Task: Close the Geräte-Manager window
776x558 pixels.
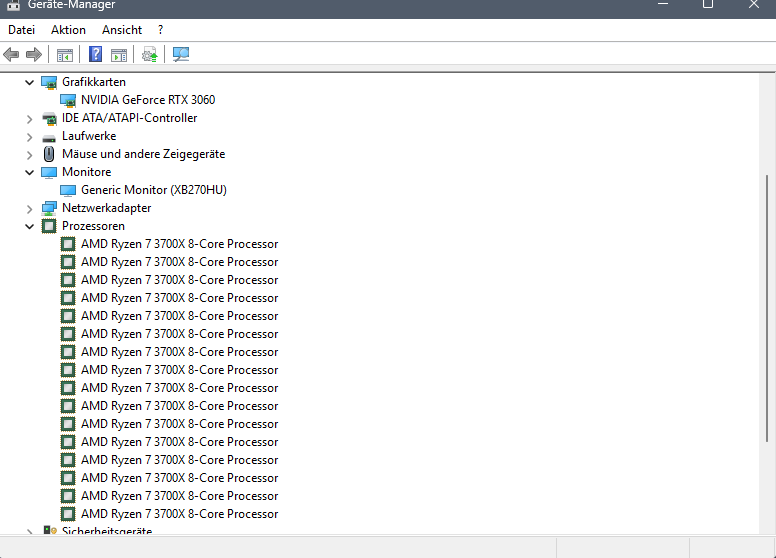Action: [x=753, y=4]
